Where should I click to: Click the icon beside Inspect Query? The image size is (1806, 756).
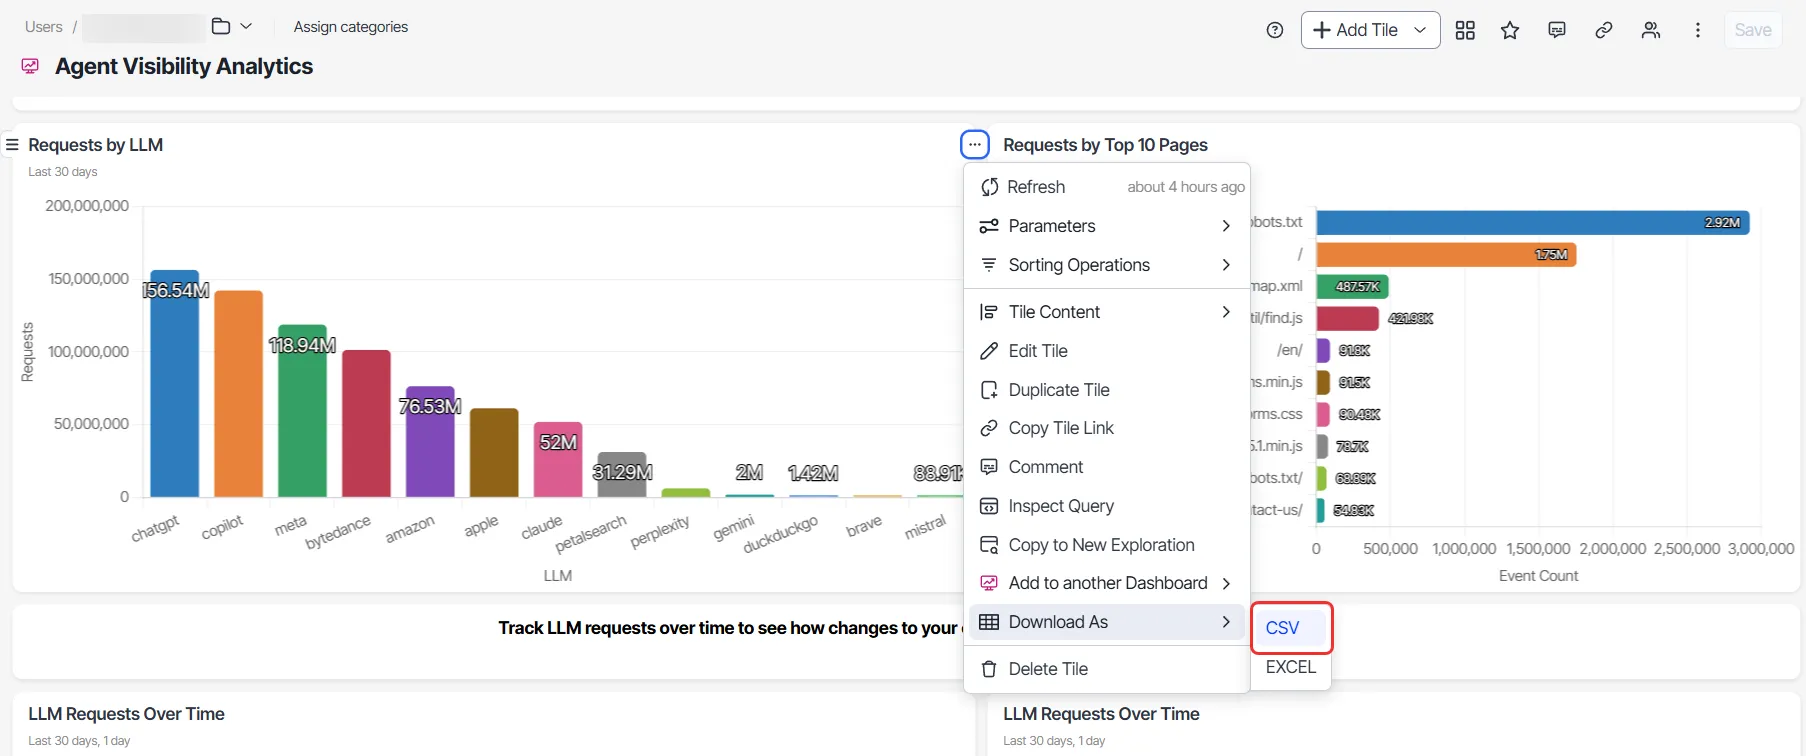pyautogui.click(x=989, y=506)
